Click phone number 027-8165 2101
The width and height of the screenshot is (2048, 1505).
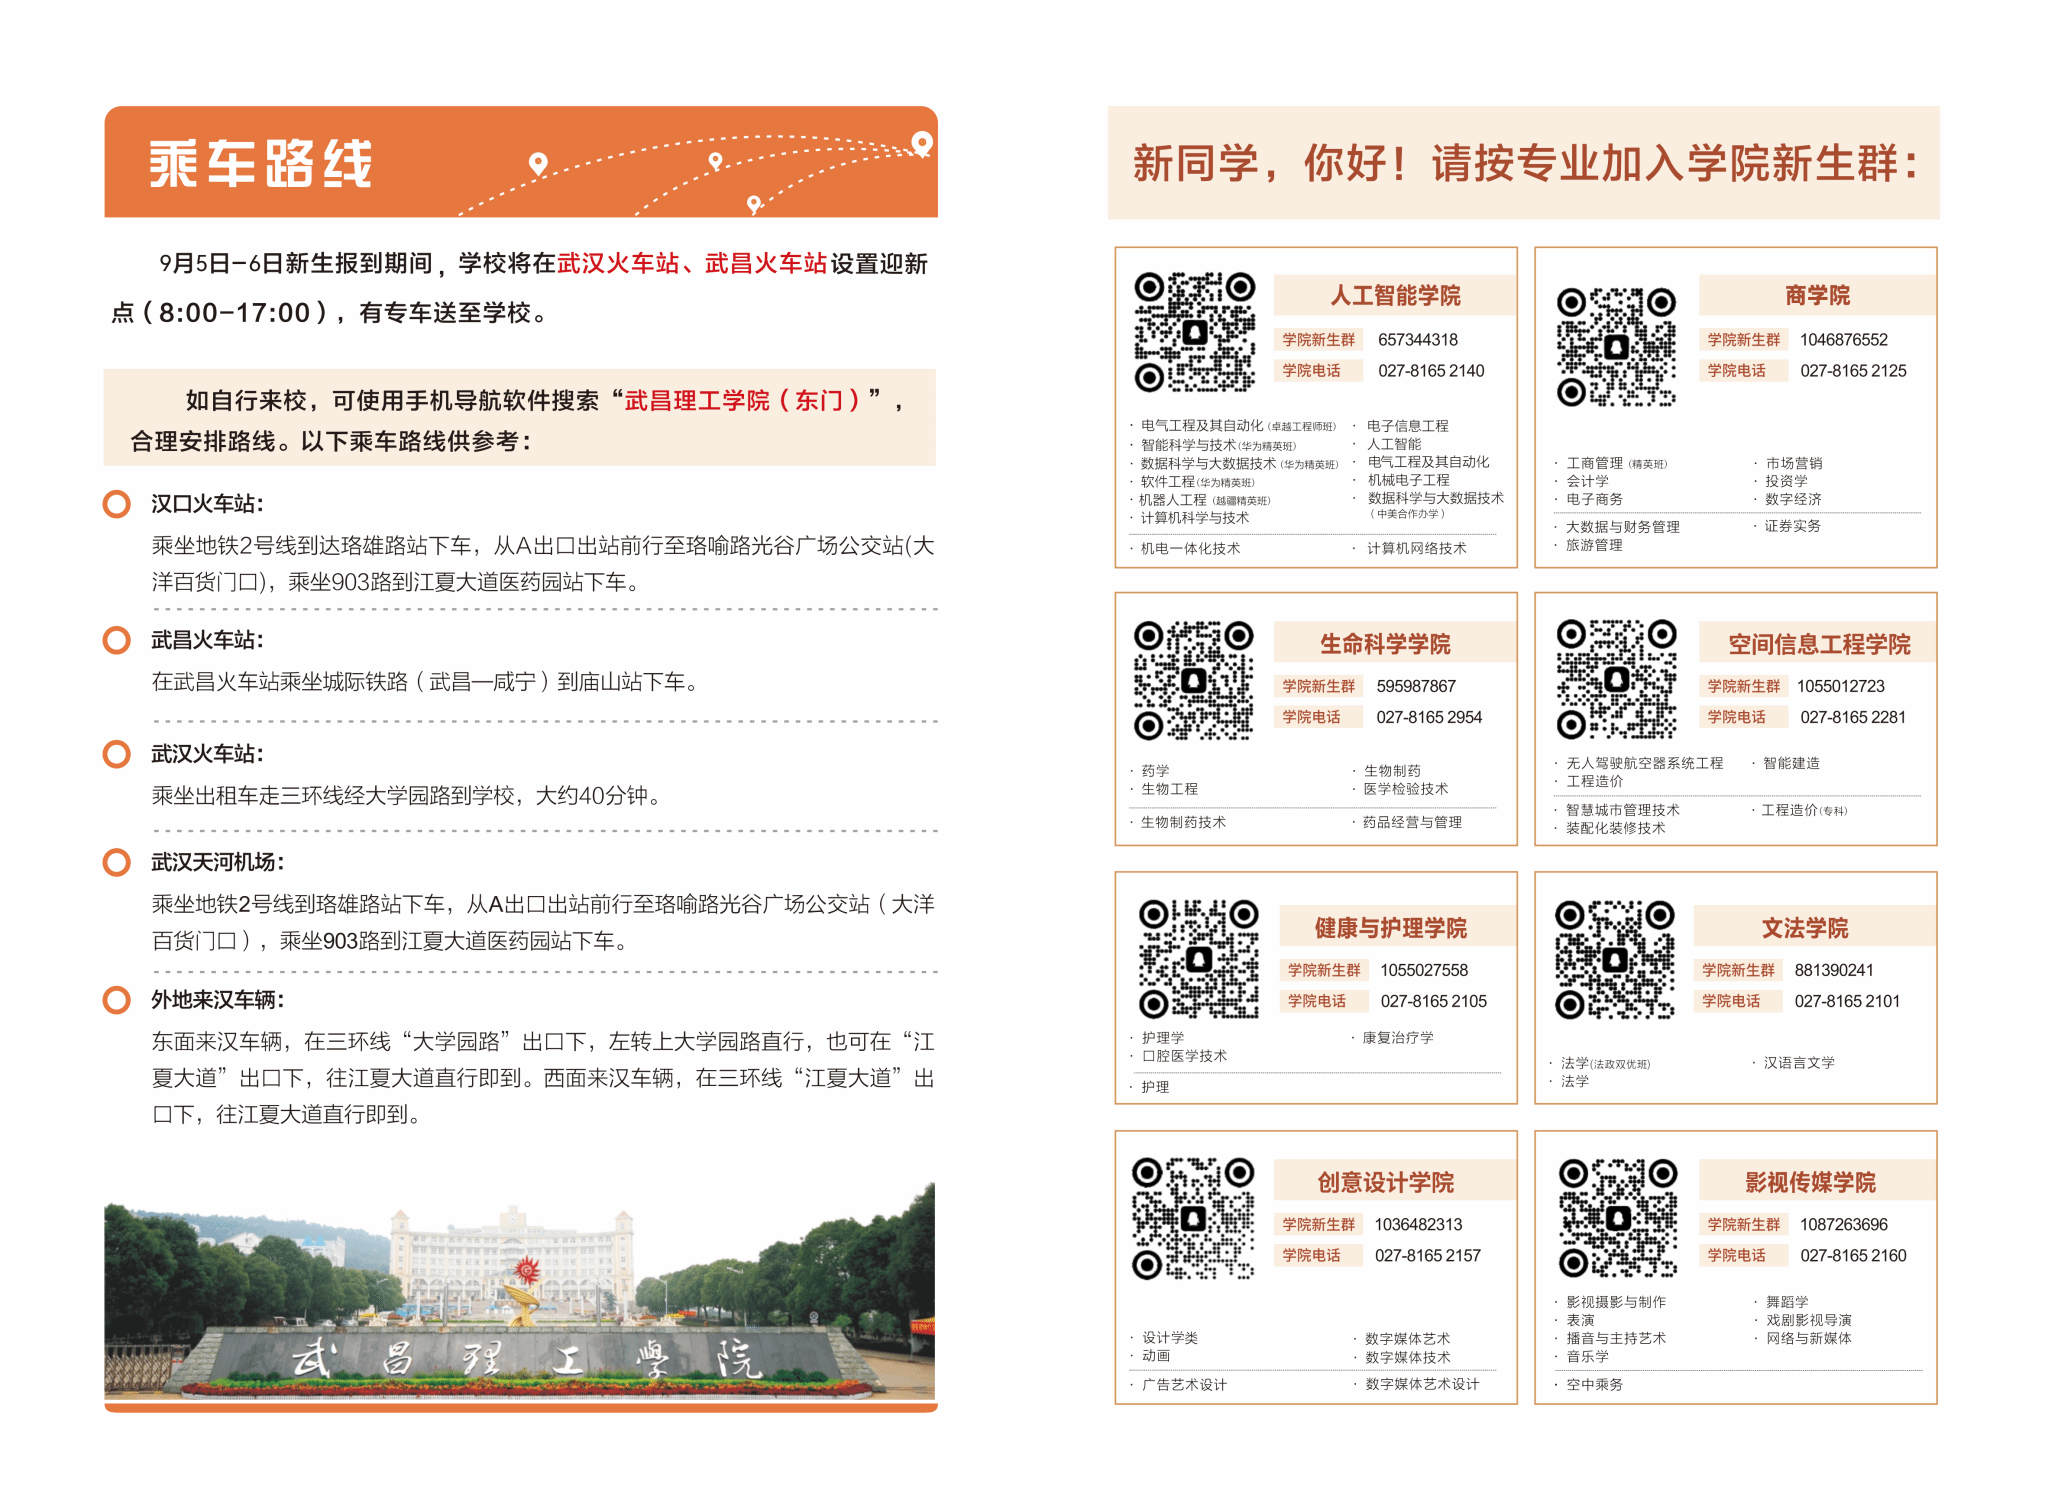click(1847, 1001)
